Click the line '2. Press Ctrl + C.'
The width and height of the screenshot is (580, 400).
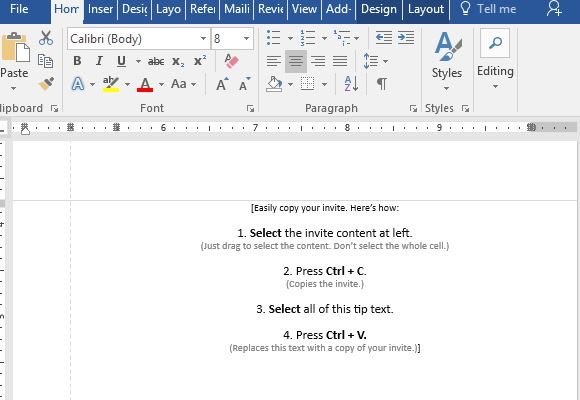pyautogui.click(x=325, y=271)
